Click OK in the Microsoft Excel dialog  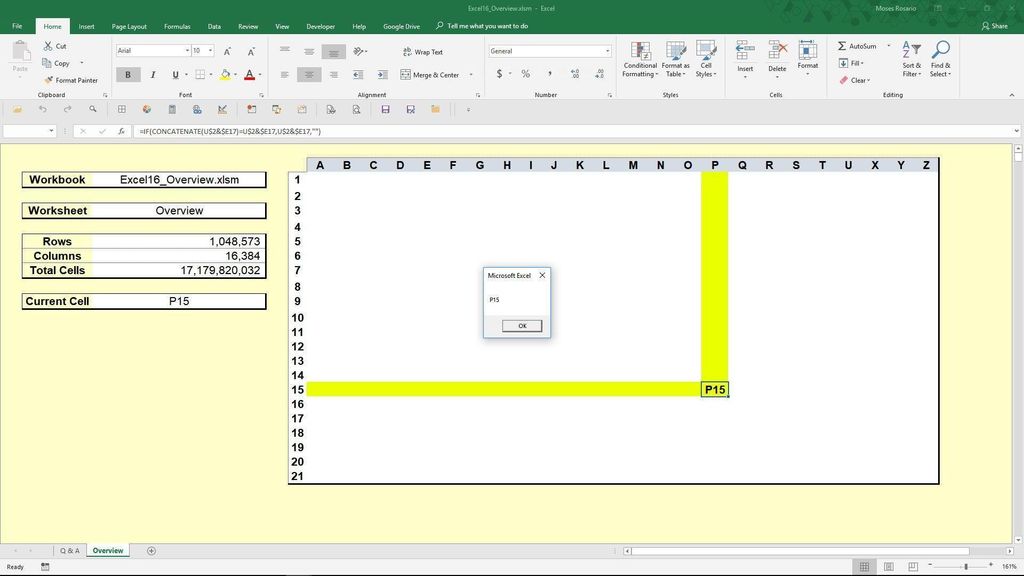point(522,326)
